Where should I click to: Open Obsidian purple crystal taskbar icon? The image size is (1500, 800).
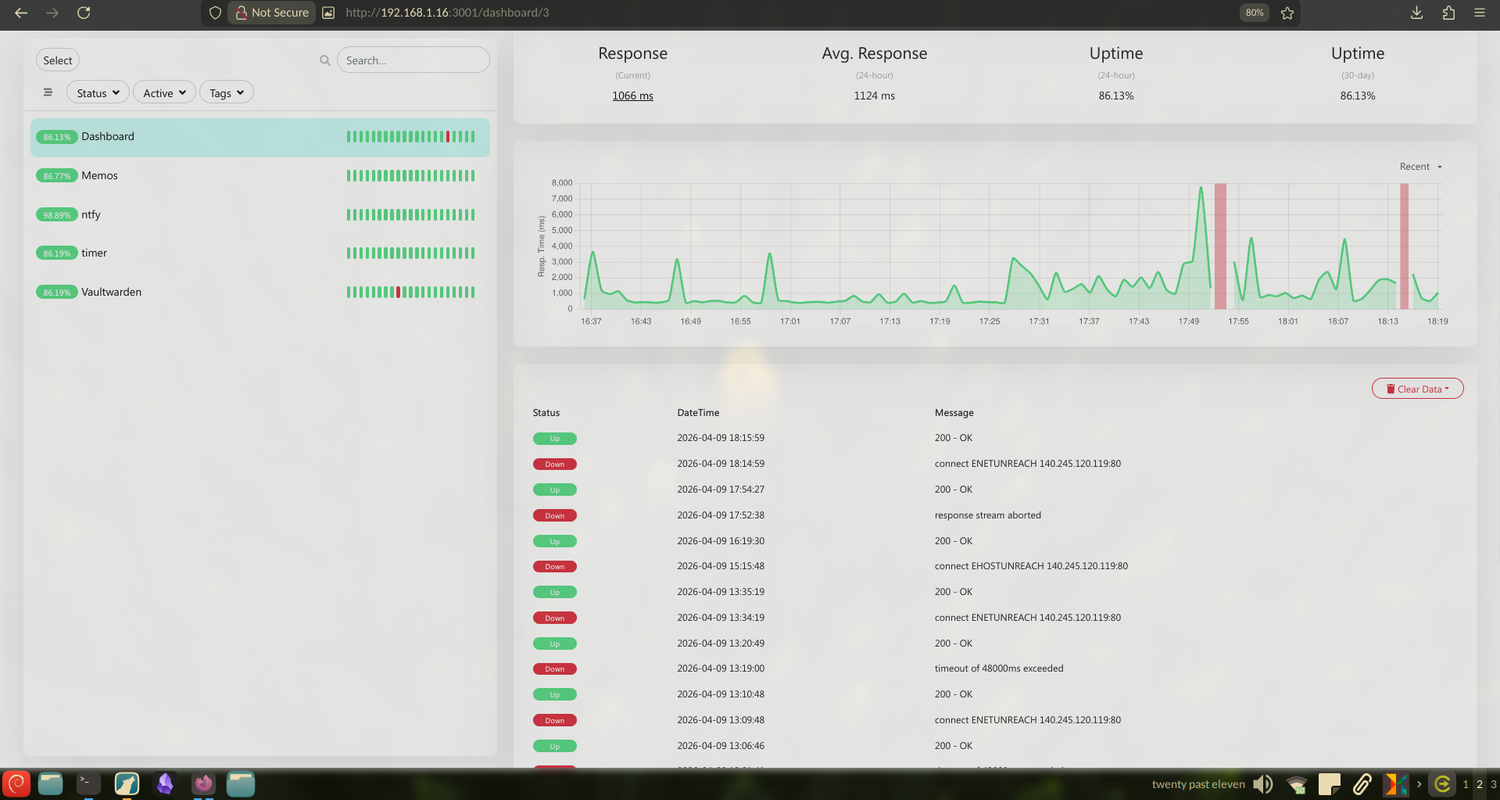point(165,784)
